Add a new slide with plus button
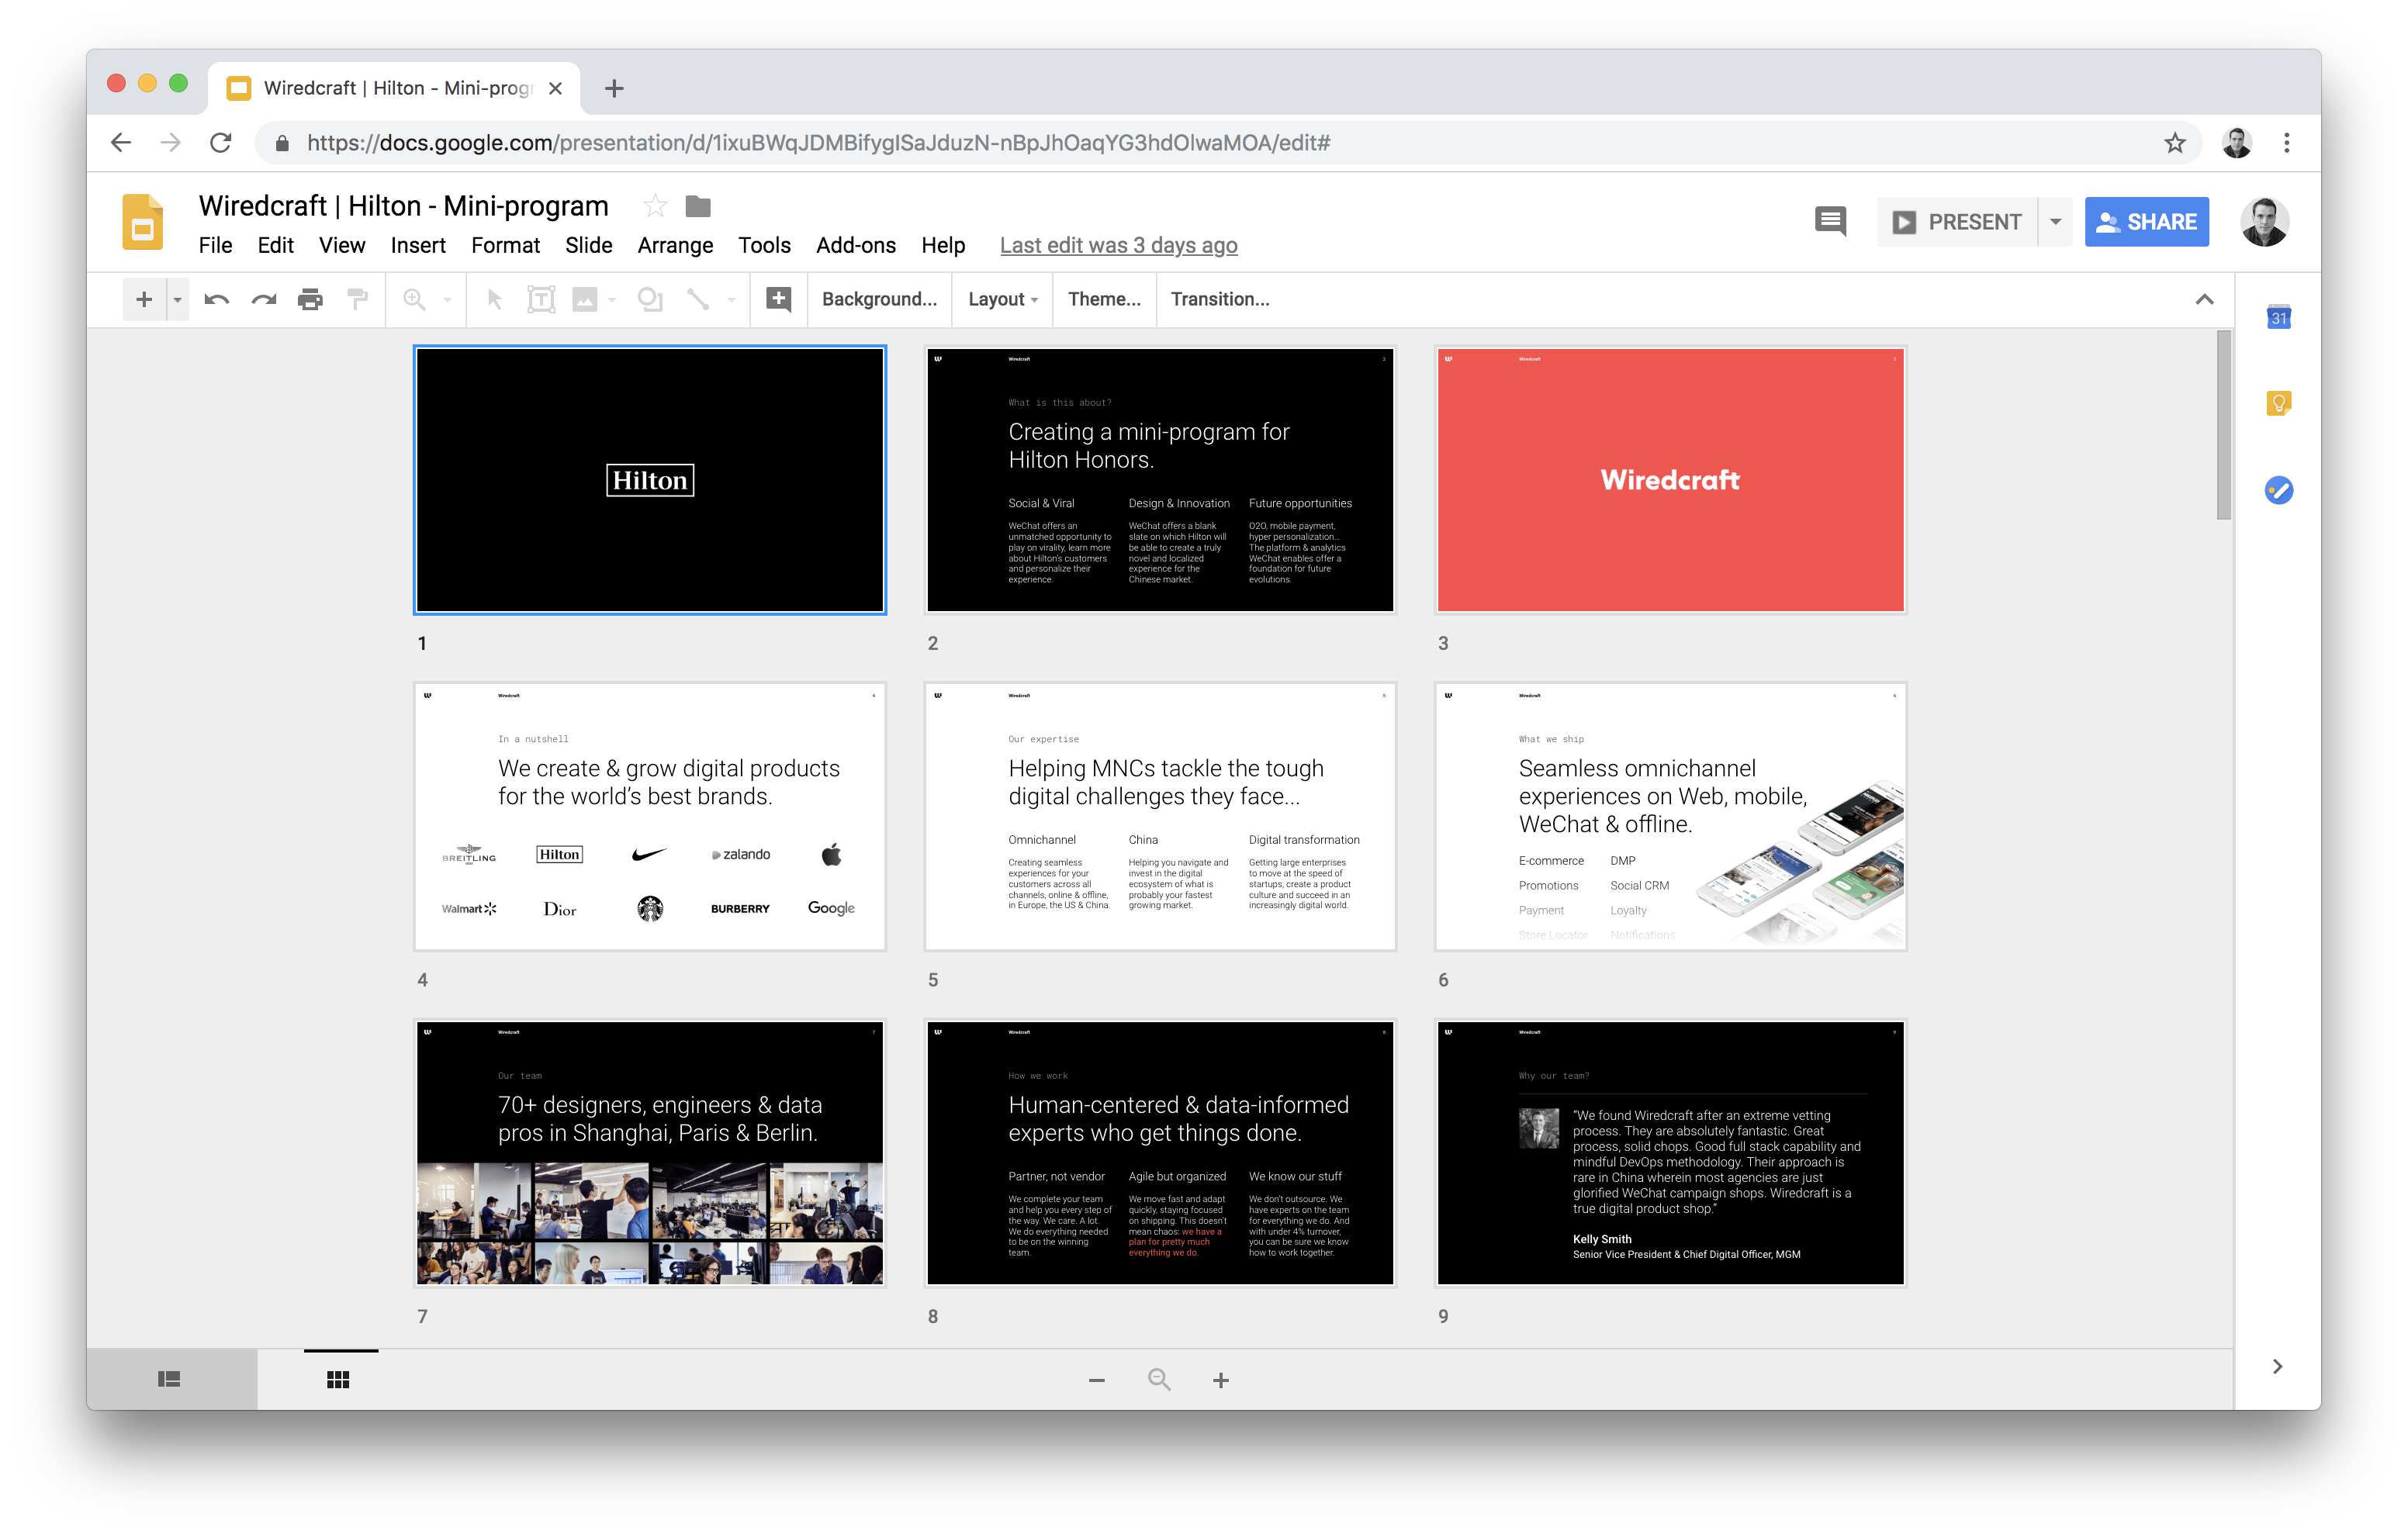This screenshot has width=2408, height=1534. pos(144,299)
